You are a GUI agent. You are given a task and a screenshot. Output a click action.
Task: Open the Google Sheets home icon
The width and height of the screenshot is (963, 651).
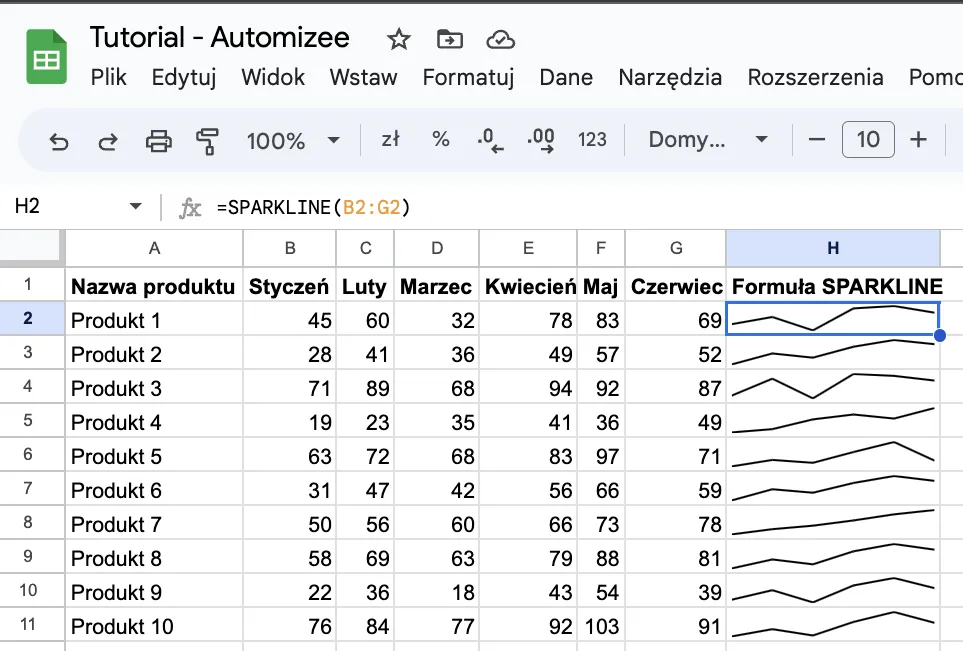coord(47,57)
